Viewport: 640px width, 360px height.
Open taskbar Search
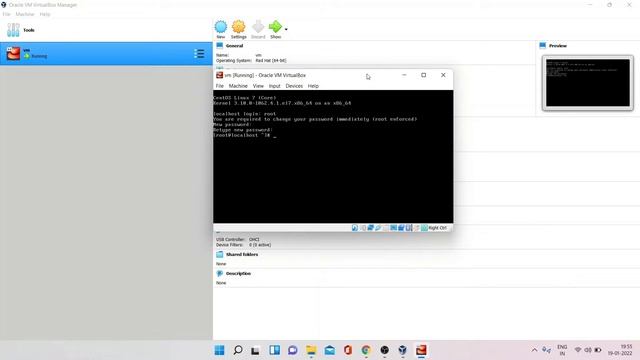(238, 350)
